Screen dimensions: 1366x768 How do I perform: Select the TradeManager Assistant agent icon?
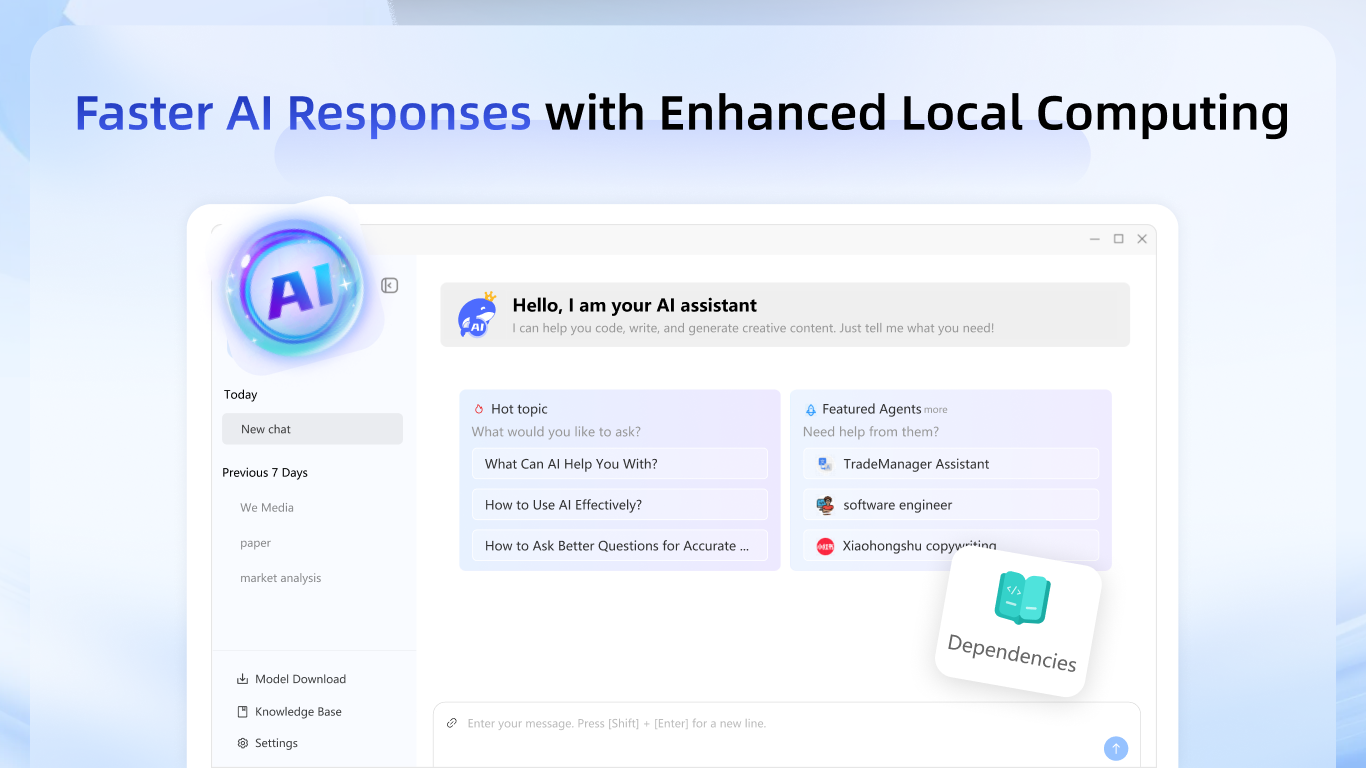[x=823, y=463]
